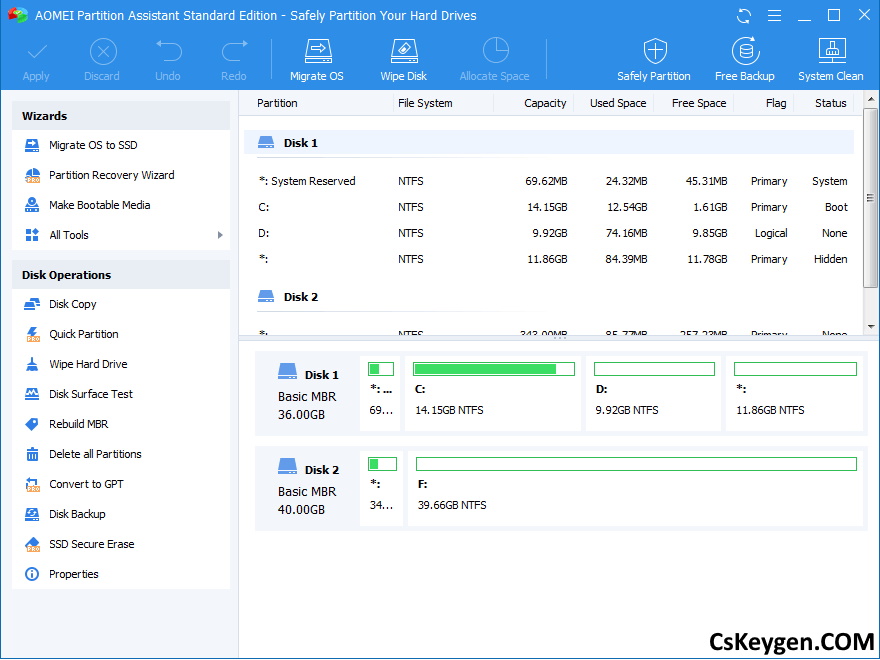This screenshot has height=660, width=880.
Task: Sort by the Used Space column header
Action: coord(618,103)
